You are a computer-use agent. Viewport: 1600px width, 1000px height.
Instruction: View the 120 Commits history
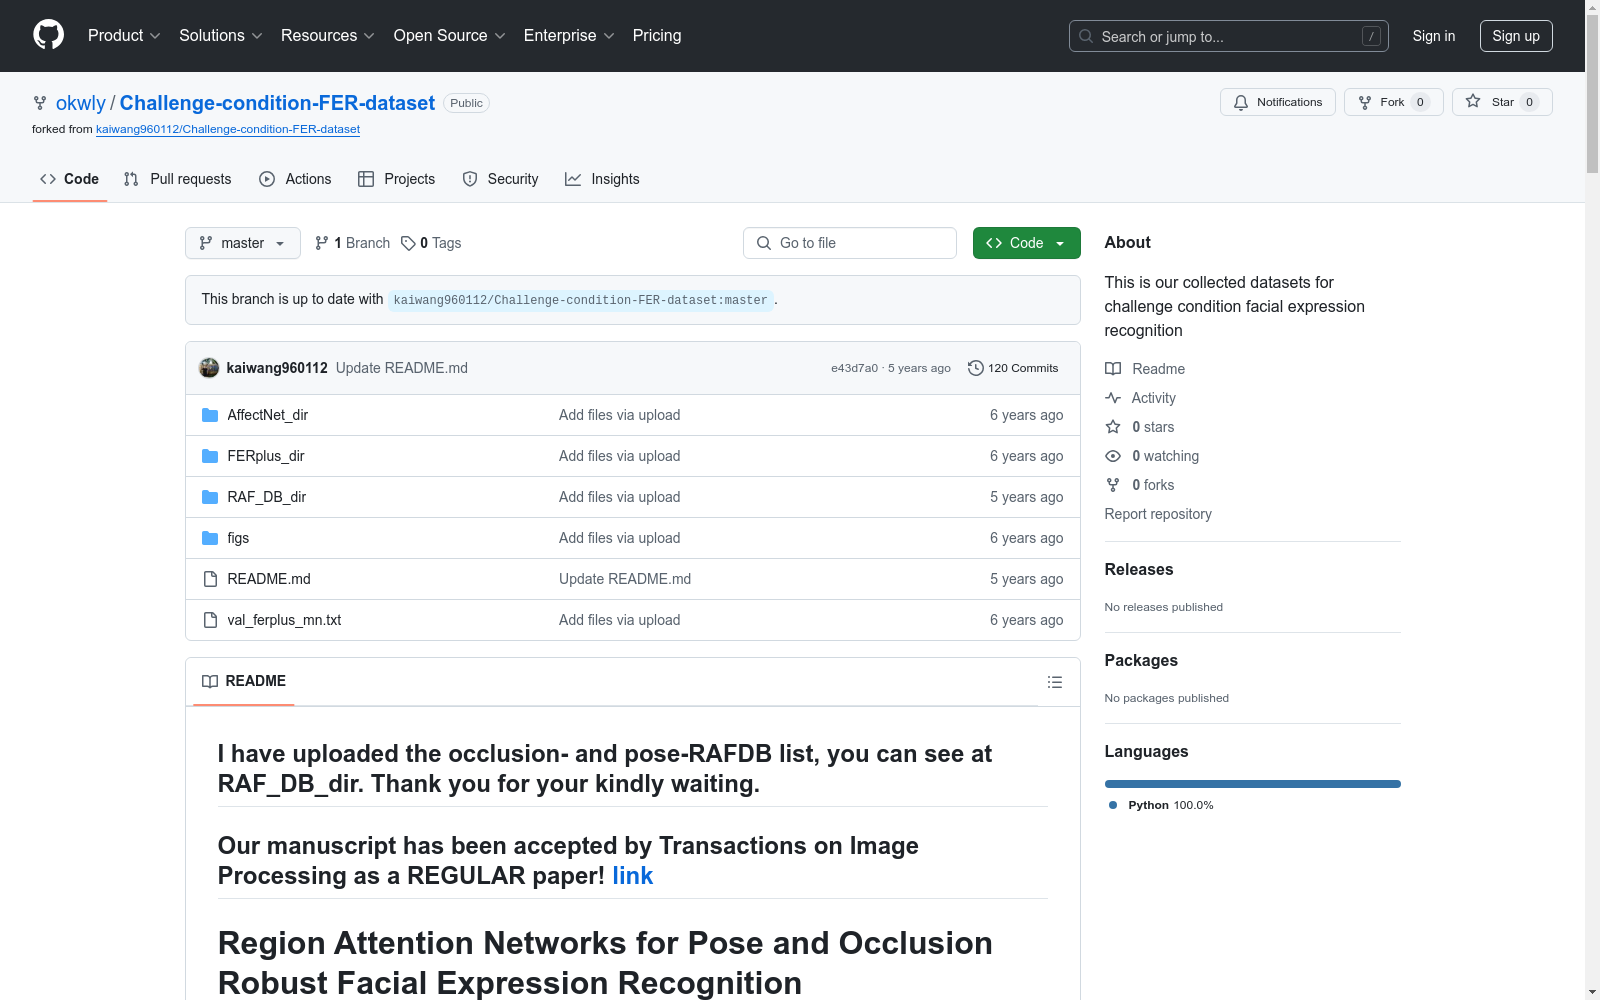1013,368
